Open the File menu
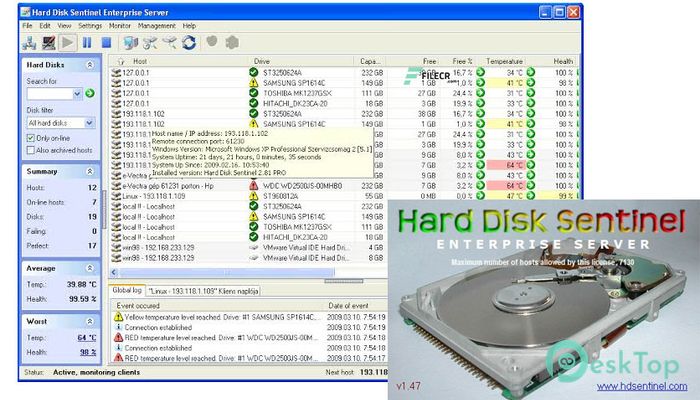700x400 pixels. pyautogui.click(x=27, y=26)
